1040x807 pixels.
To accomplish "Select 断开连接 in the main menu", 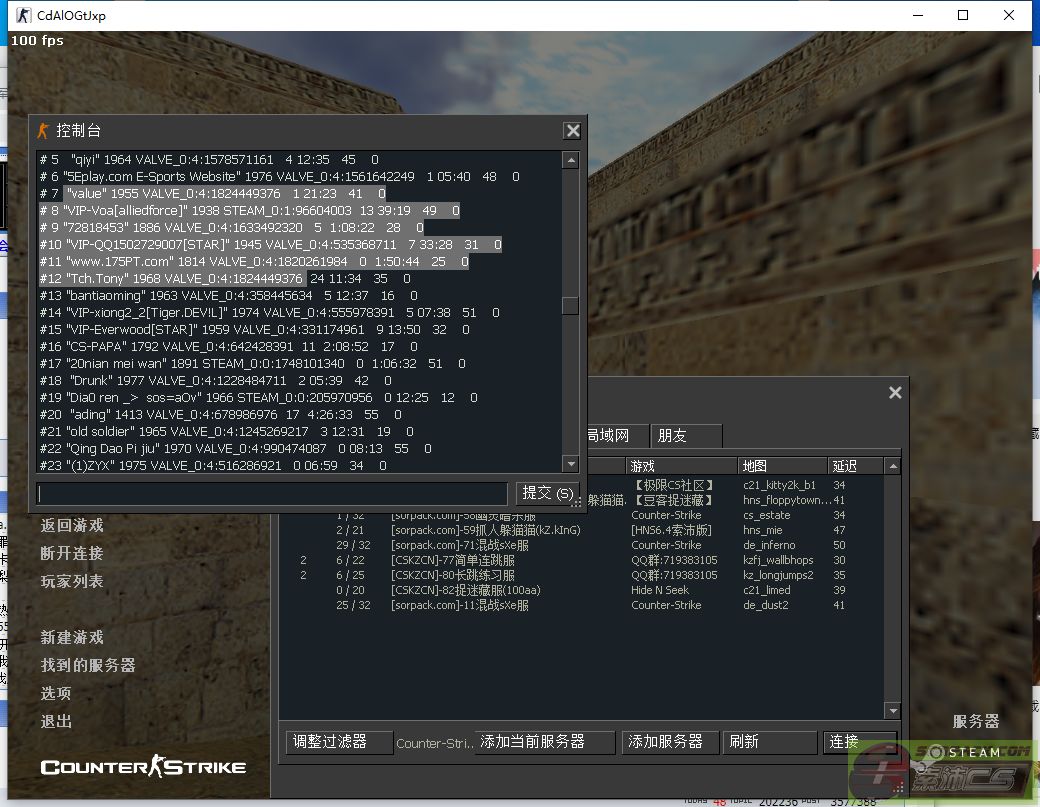I will tap(72, 553).
